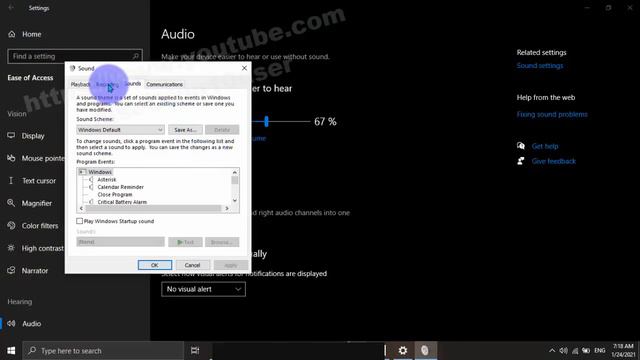Switch to the Sounds tab
Viewport: 640px width, 360px height.
click(133, 84)
